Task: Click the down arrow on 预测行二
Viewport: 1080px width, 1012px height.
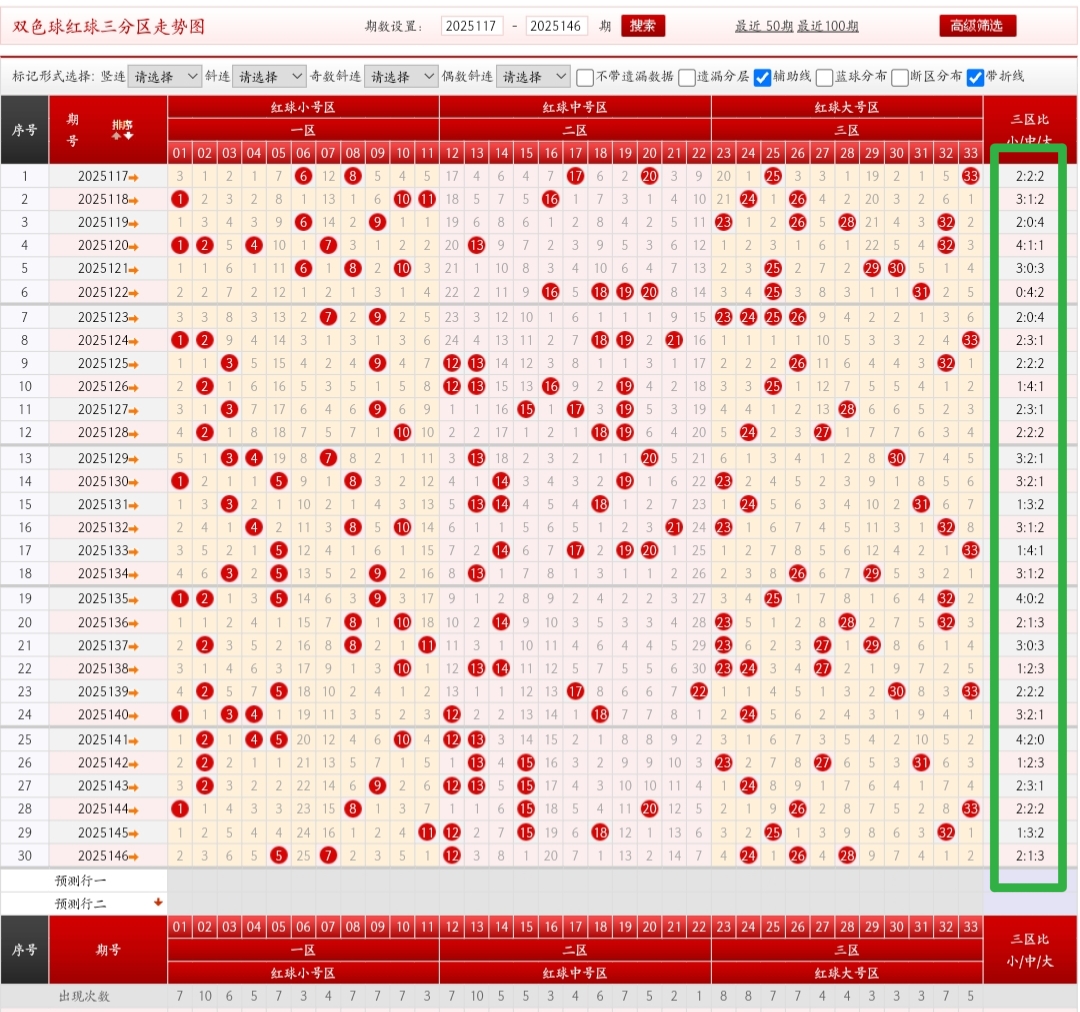Action: click(158, 902)
